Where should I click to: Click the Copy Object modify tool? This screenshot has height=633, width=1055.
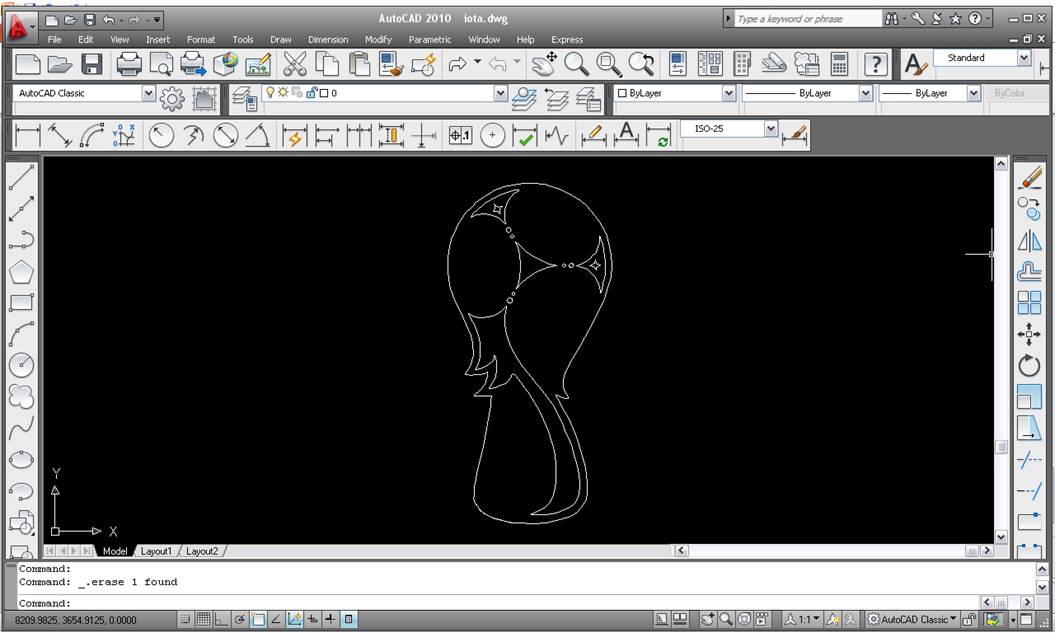1029,209
